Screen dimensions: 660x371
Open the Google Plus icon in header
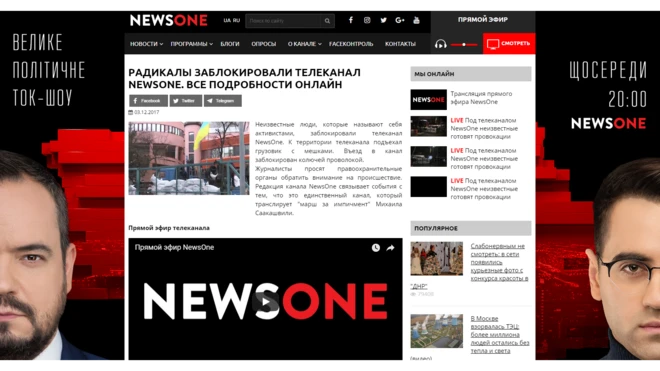[400, 20]
